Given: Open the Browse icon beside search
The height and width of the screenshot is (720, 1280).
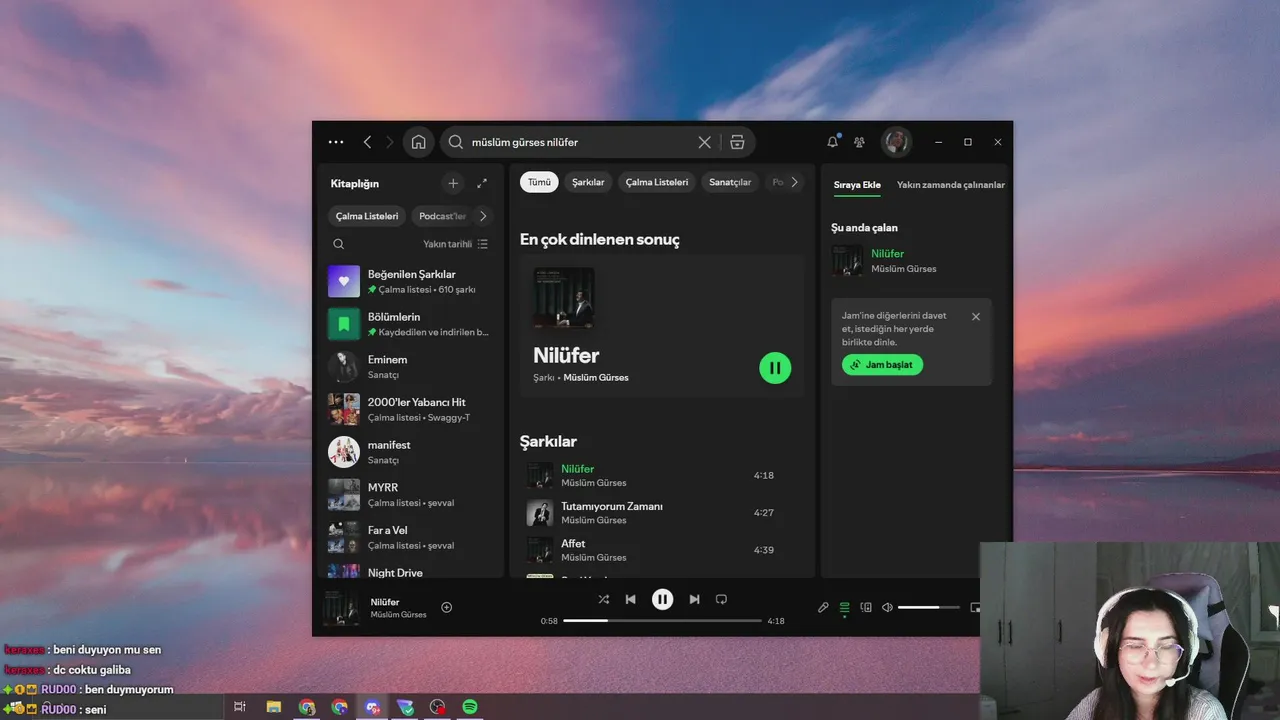Looking at the screenshot, I should pos(737,142).
